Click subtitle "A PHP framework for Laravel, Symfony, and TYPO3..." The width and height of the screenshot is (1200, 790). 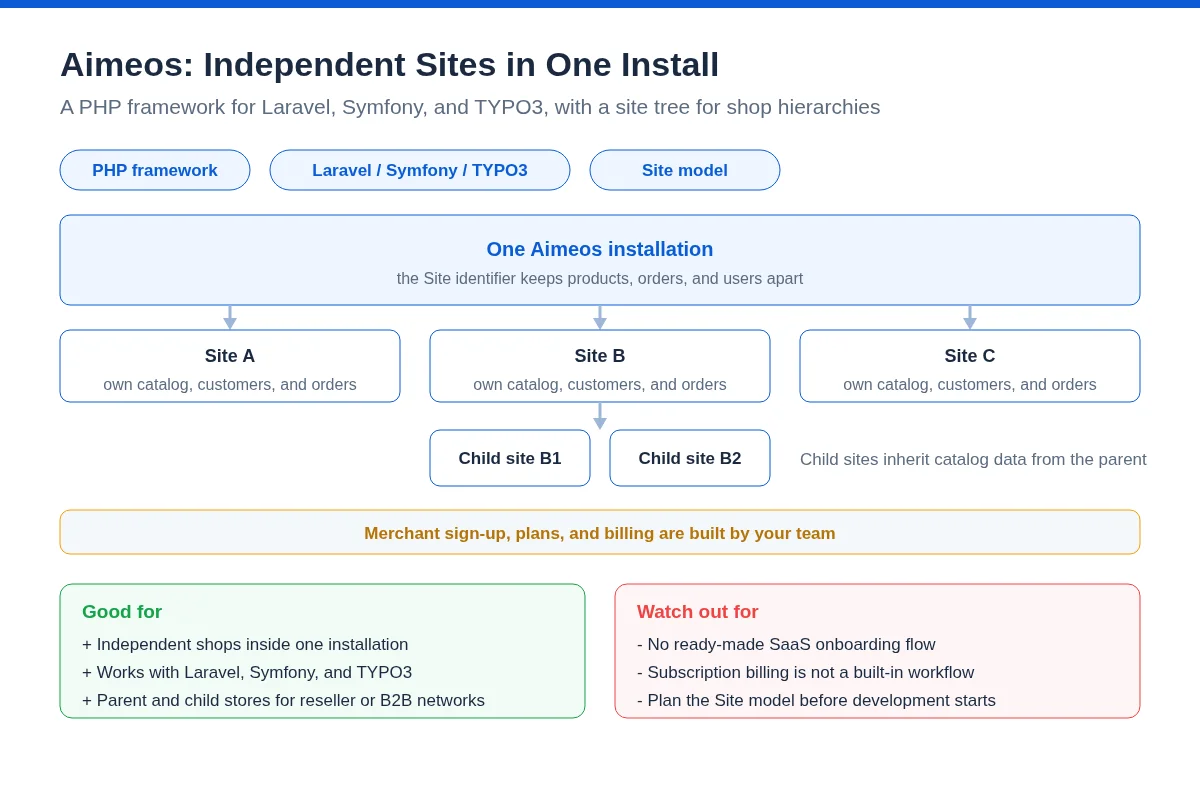(x=470, y=107)
